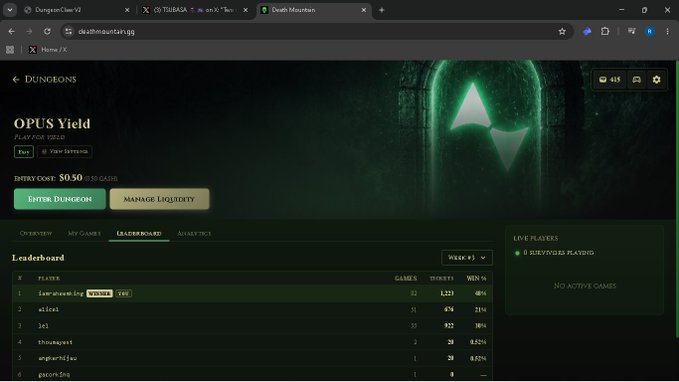Open the Home / X bookmark
The image size is (679, 382).
[x=48, y=50]
